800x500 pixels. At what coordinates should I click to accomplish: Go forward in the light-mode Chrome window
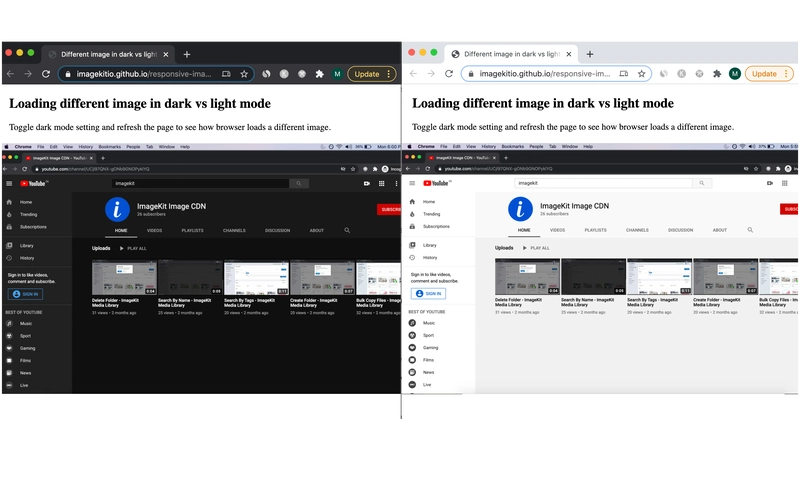[x=431, y=73]
